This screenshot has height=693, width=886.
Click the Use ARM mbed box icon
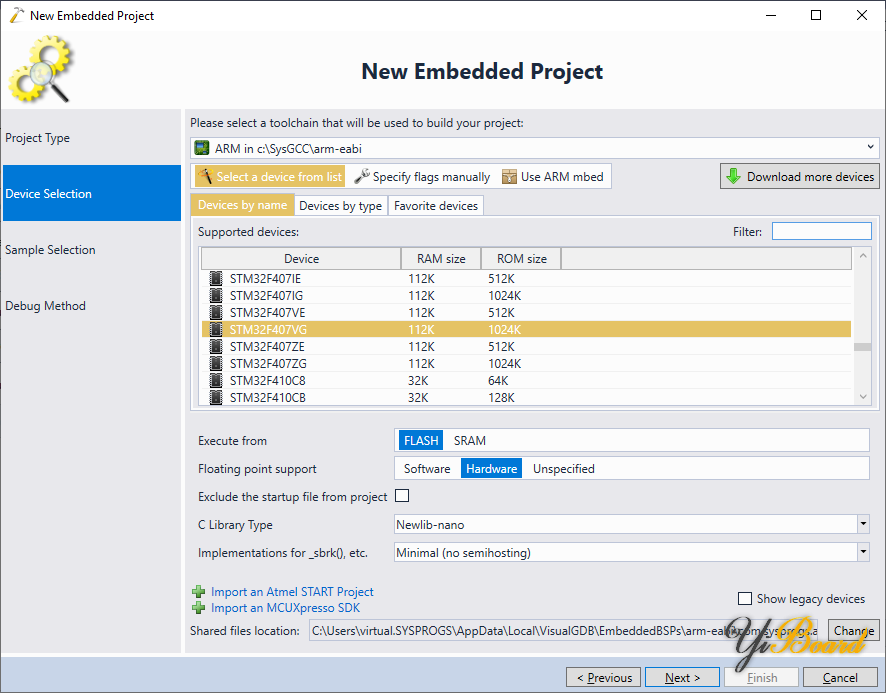pos(510,177)
